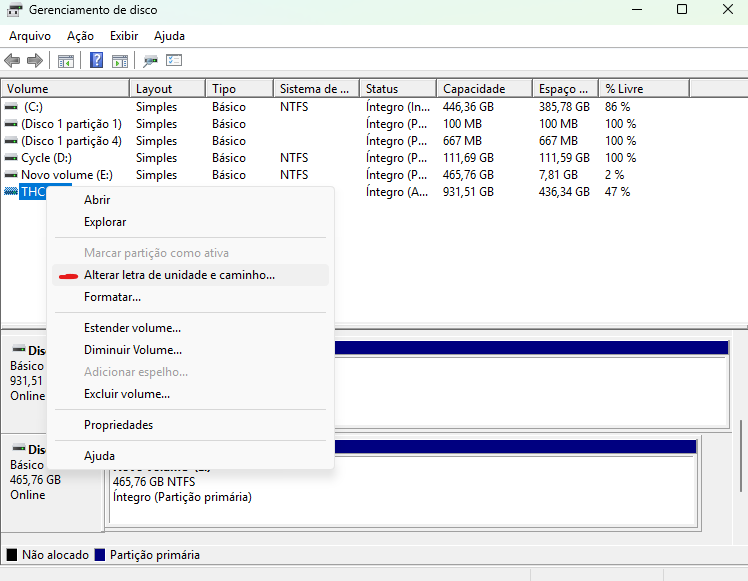Click the 931,51 disk label panel
748x581 pixels.
coord(26,381)
